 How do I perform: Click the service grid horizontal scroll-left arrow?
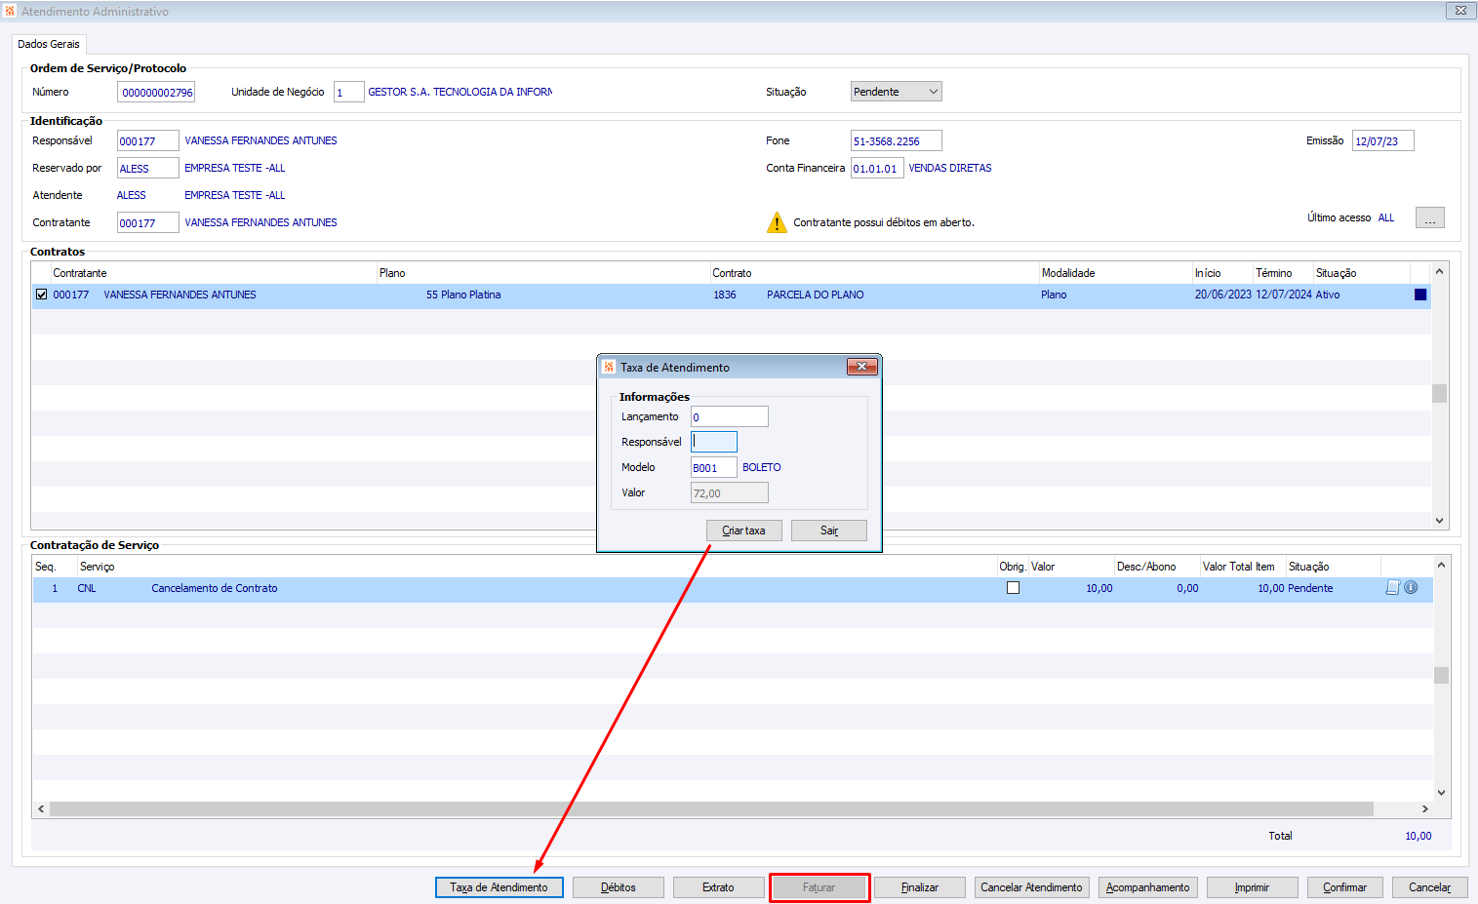tap(41, 808)
